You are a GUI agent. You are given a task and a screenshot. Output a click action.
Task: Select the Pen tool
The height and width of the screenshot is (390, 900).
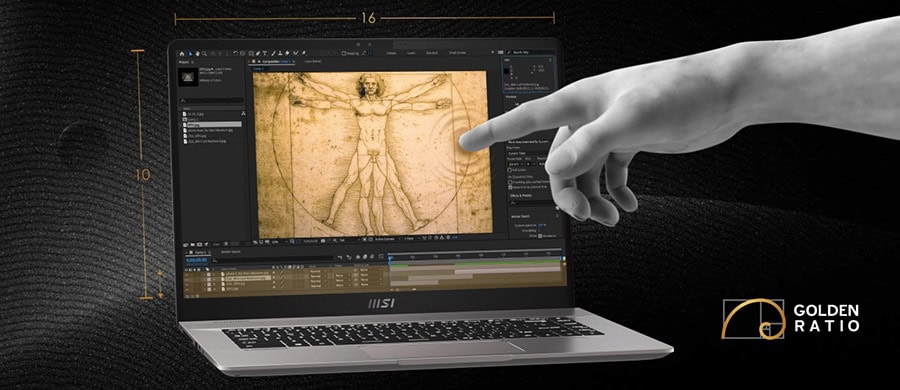pyautogui.click(x=258, y=54)
